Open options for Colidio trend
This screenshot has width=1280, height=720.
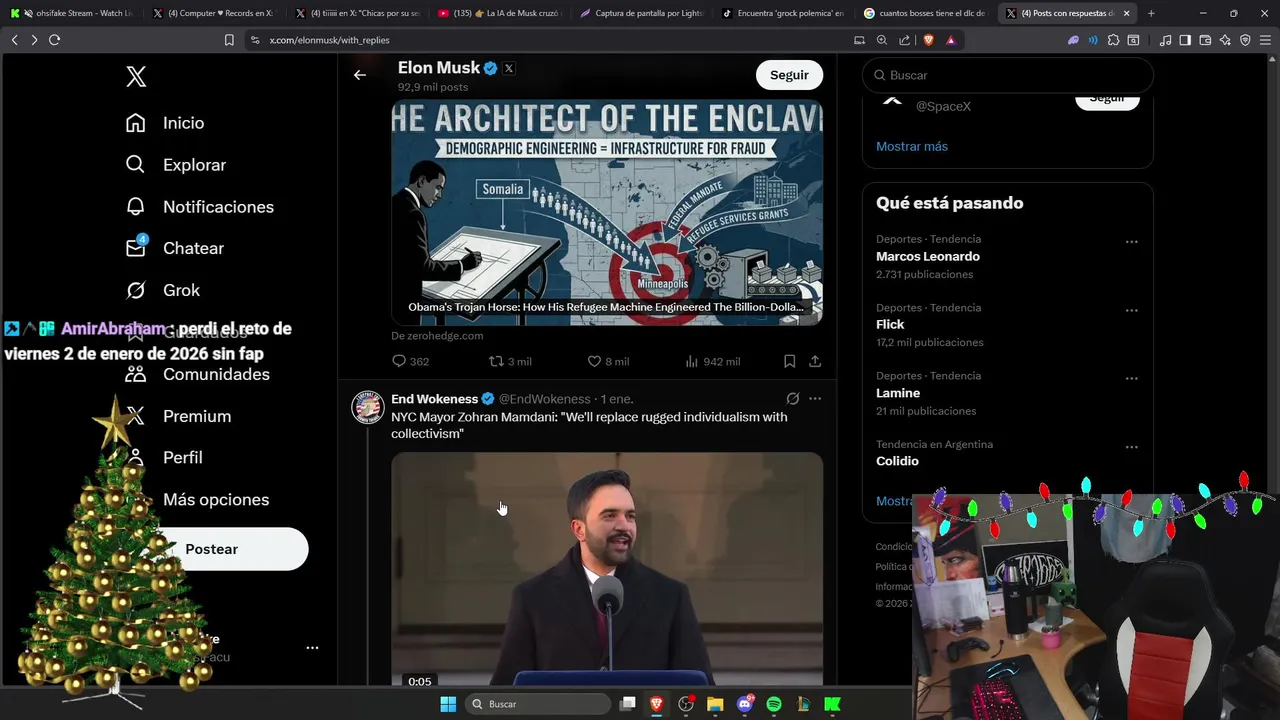coord(1132,447)
